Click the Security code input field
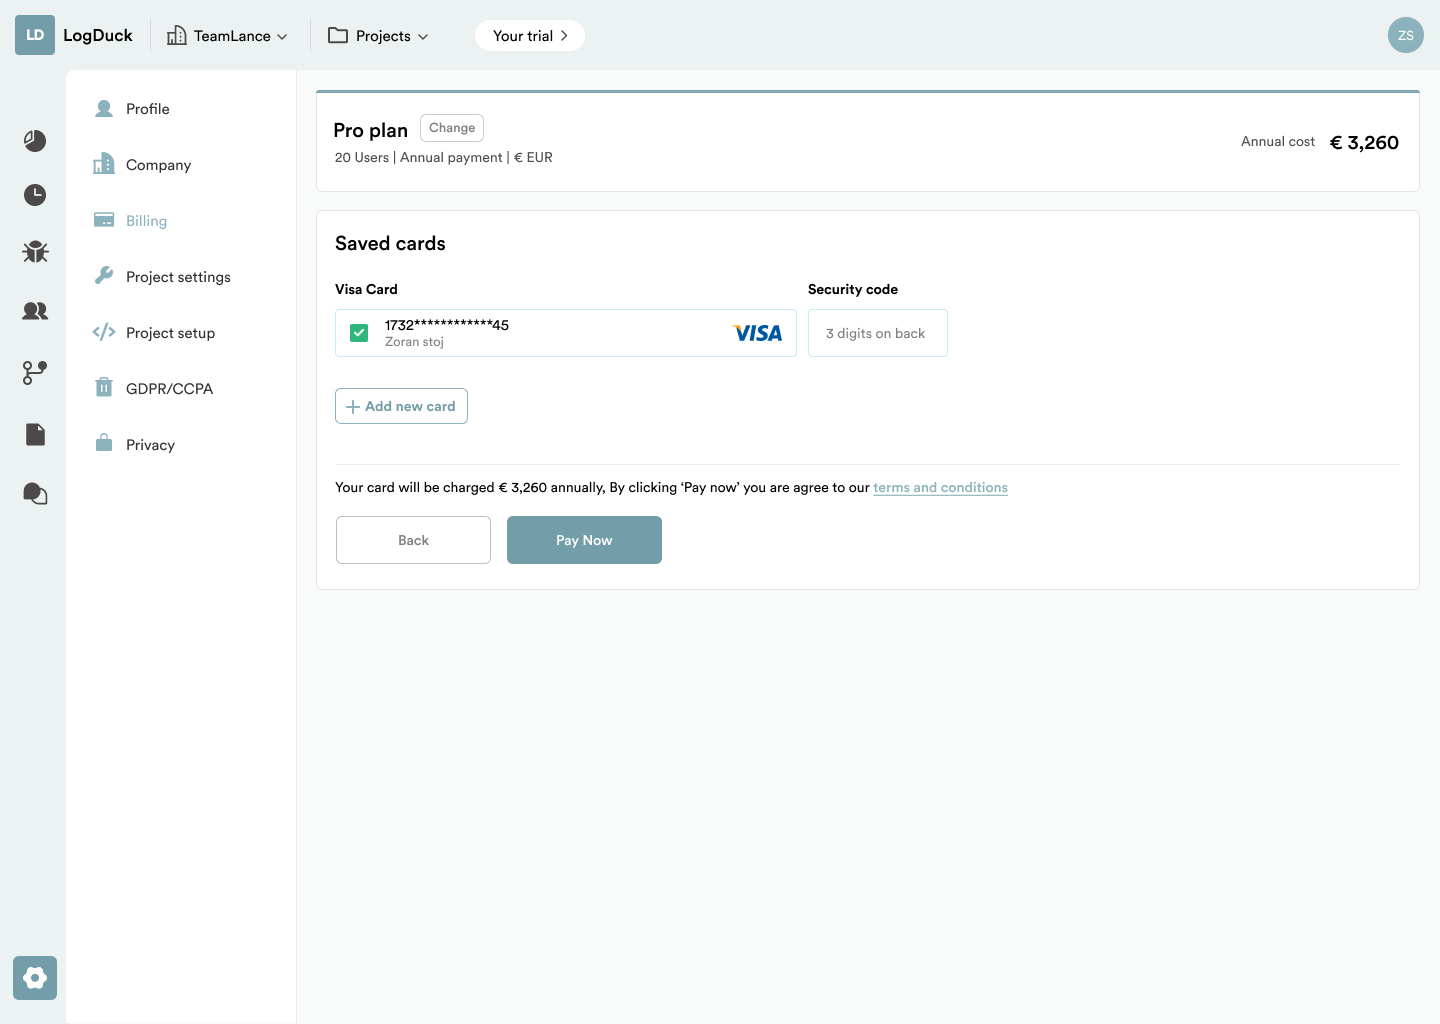The image size is (1440, 1024). (x=877, y=333)
